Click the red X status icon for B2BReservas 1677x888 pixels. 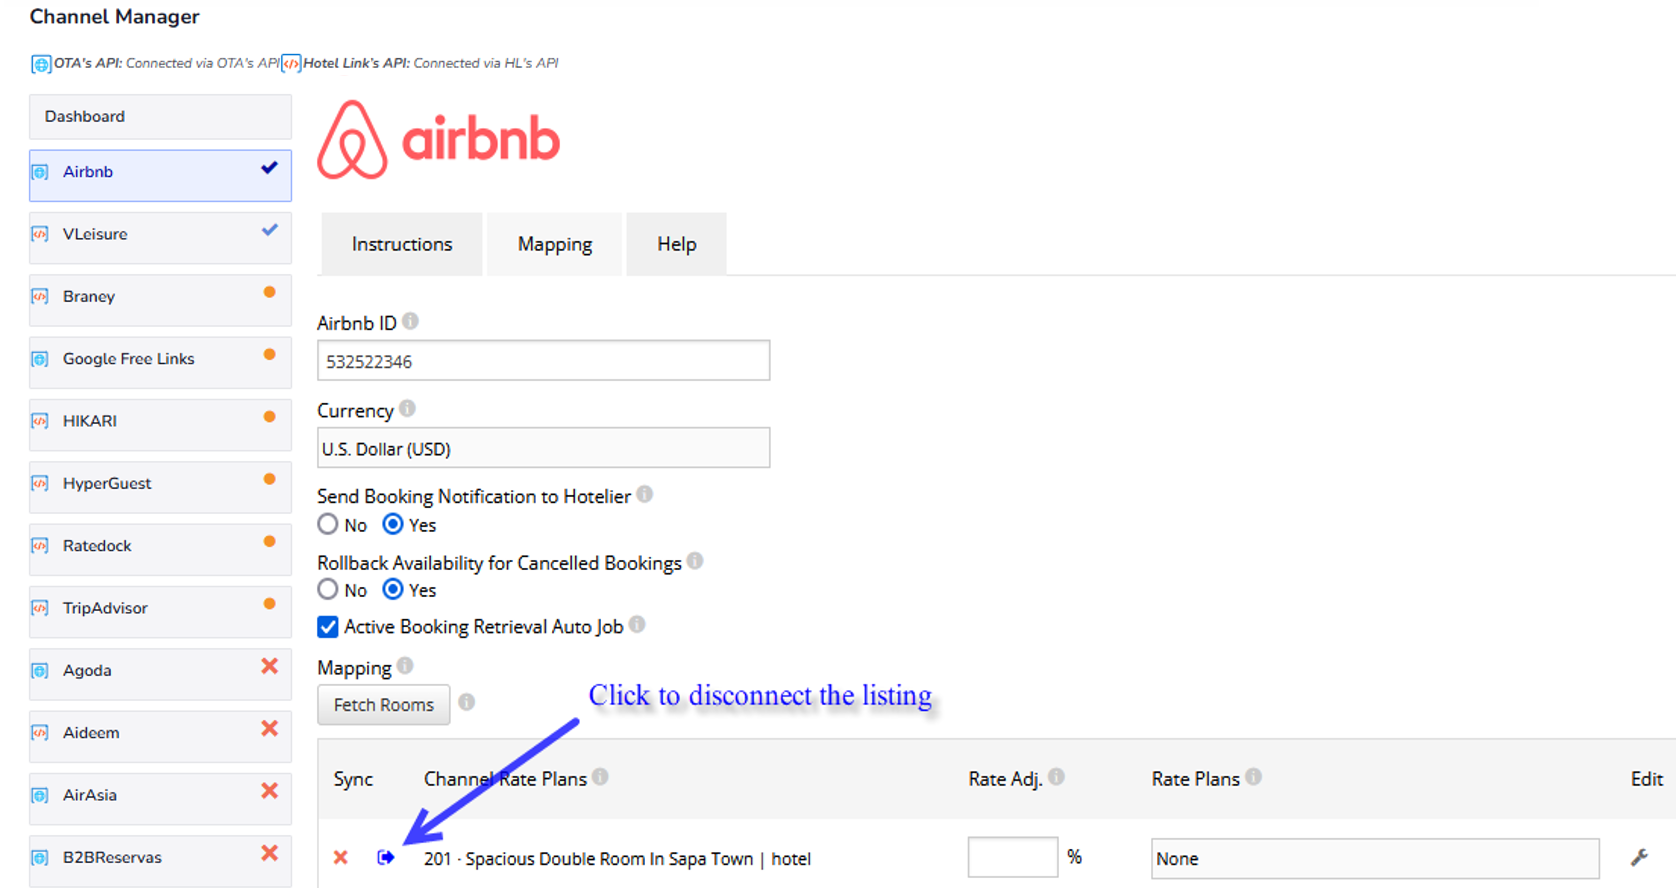(x=269, y=853)
